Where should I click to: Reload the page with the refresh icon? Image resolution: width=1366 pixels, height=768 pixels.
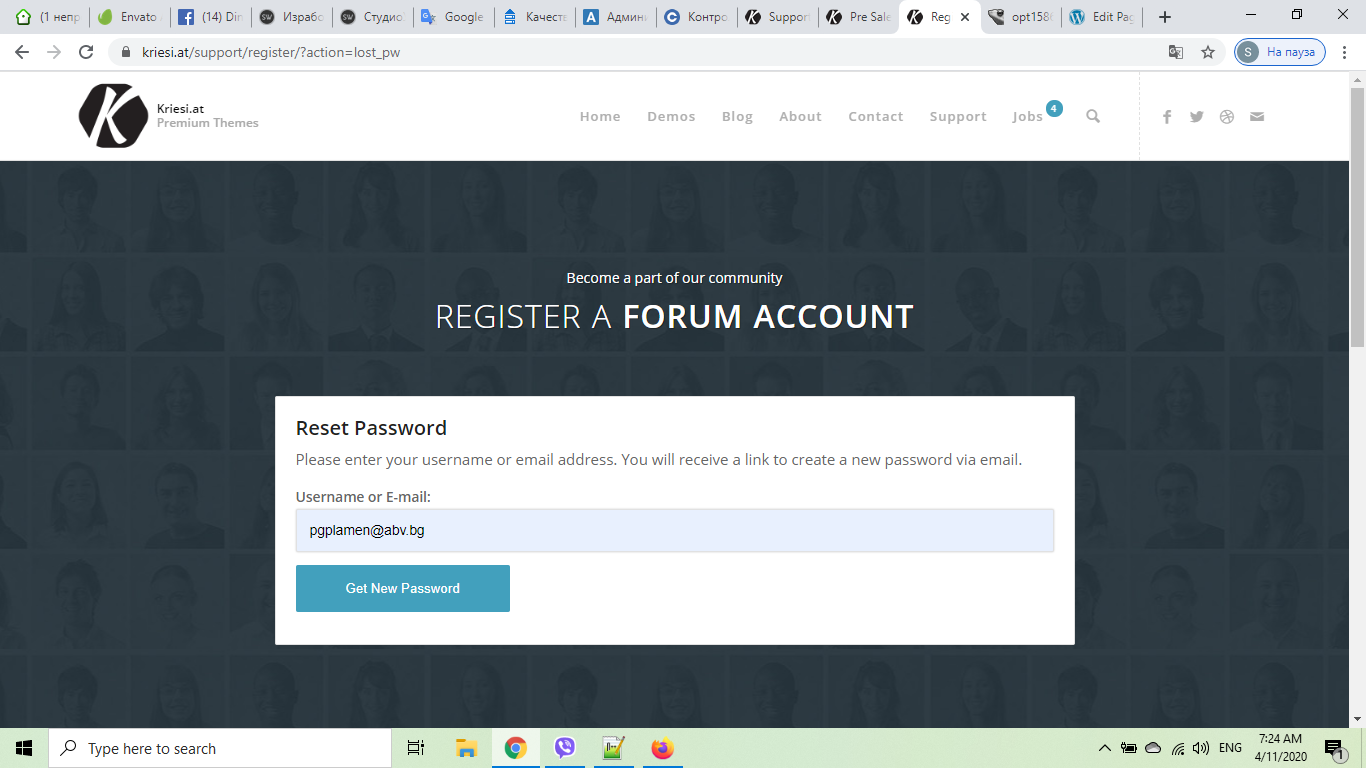(86, 52)
